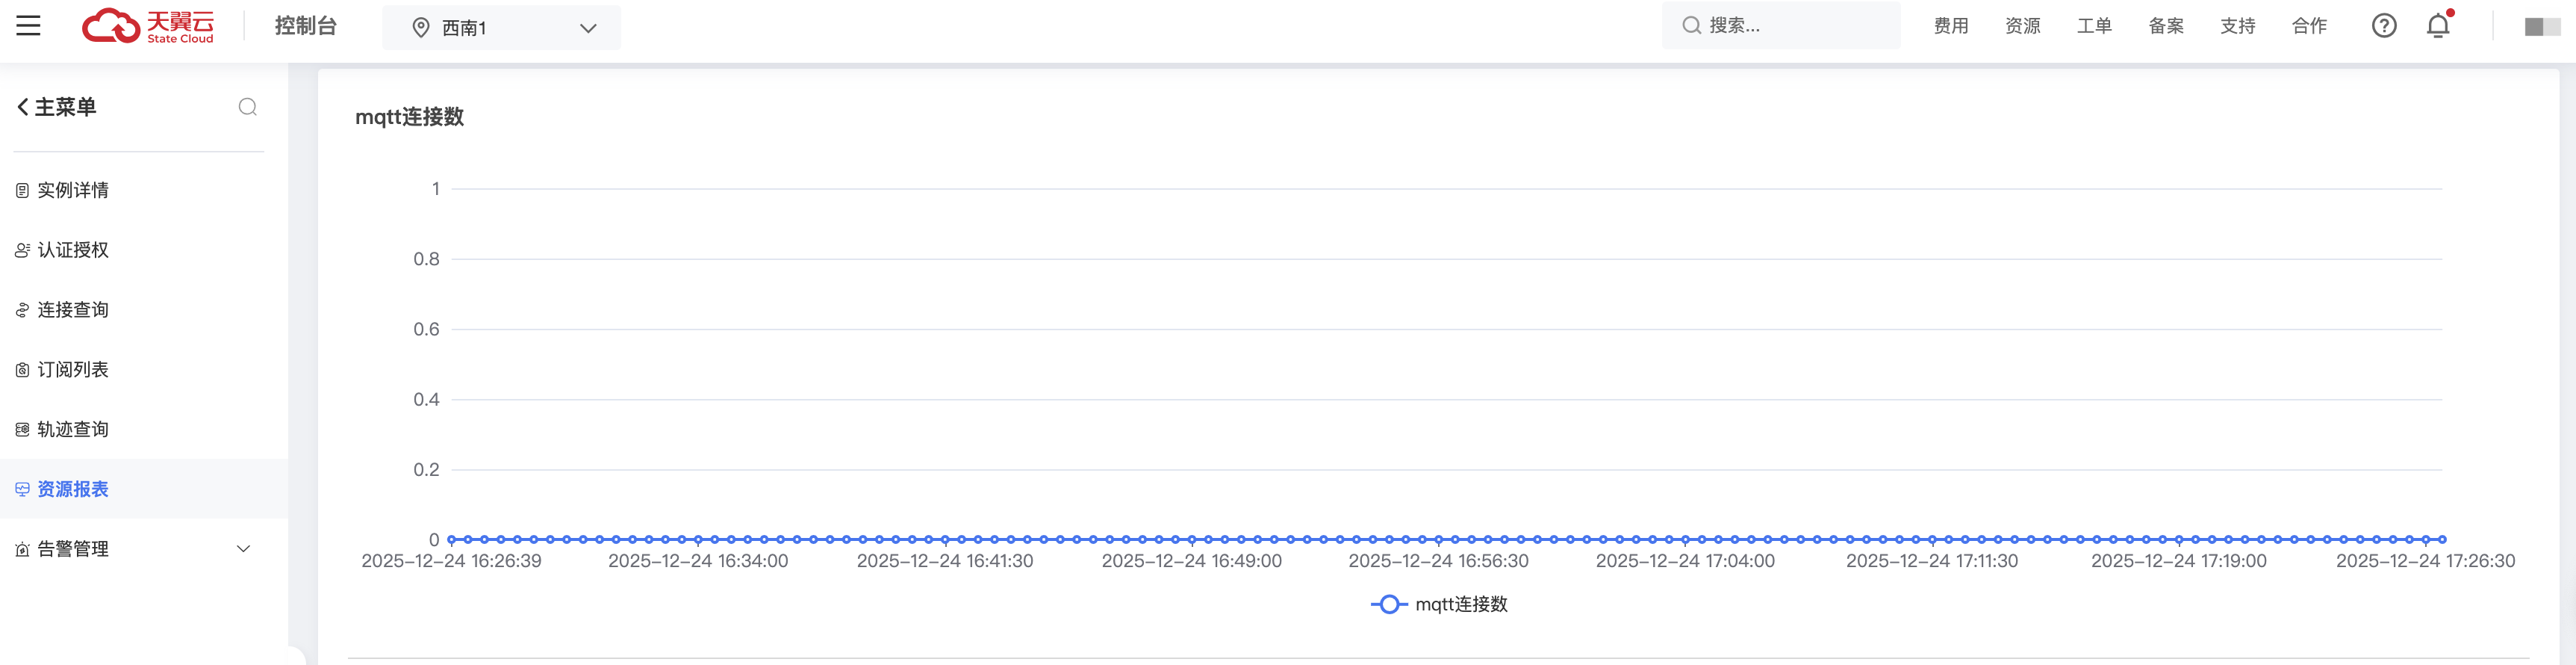Open 工单 from top navigation
The height and width of the screenshot is (665, 2576).
[x=2094, y=26]
